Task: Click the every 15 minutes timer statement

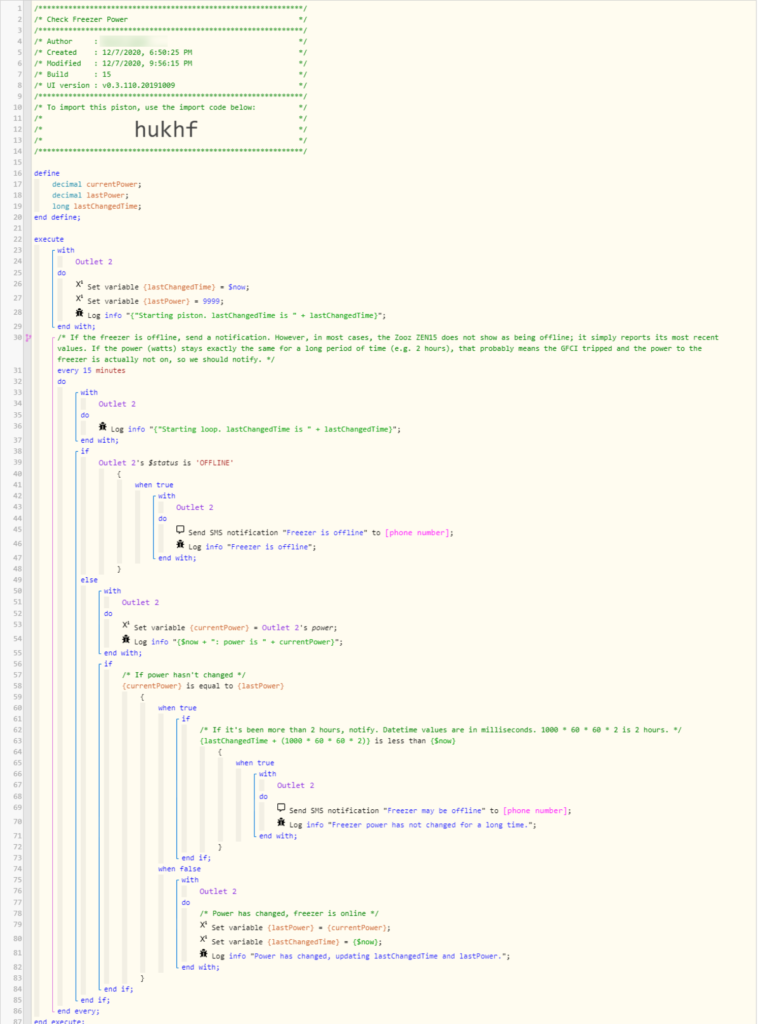Action: 91,371
